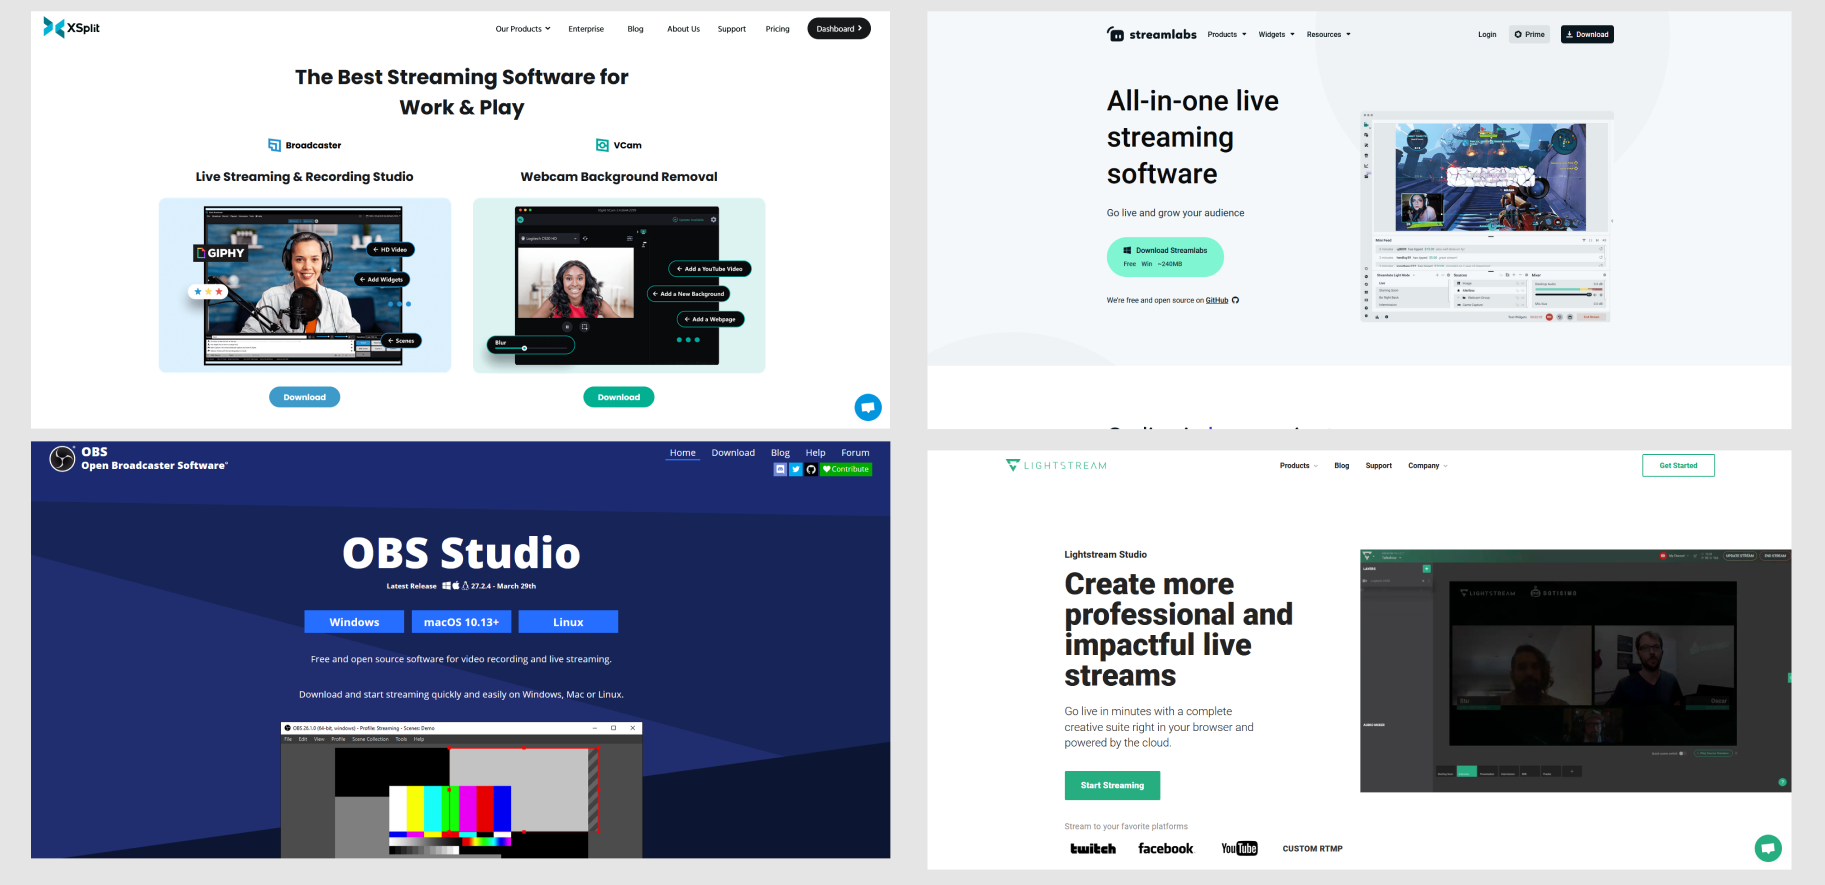This screenshot has width=1825, height=885.
Task: Expand Our Products dropdown on XSplit
Action: coord(523,29)
